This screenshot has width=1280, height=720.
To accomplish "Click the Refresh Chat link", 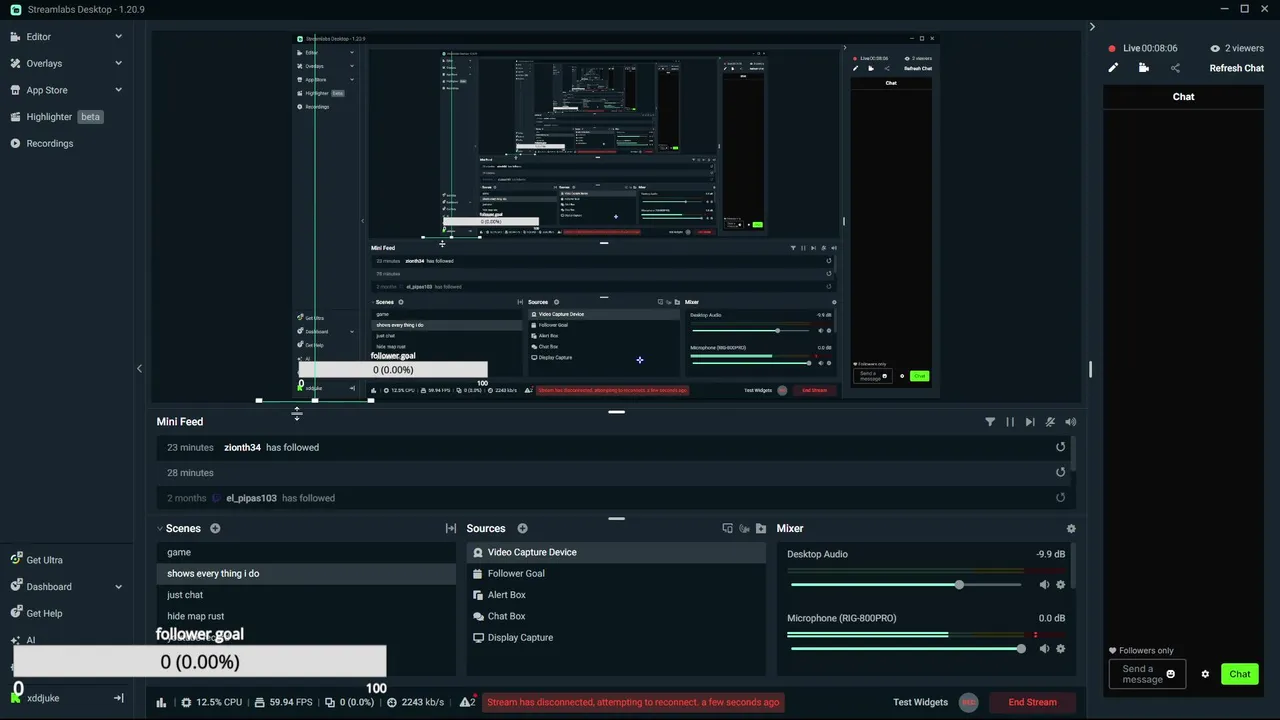I will [1237, 68].
